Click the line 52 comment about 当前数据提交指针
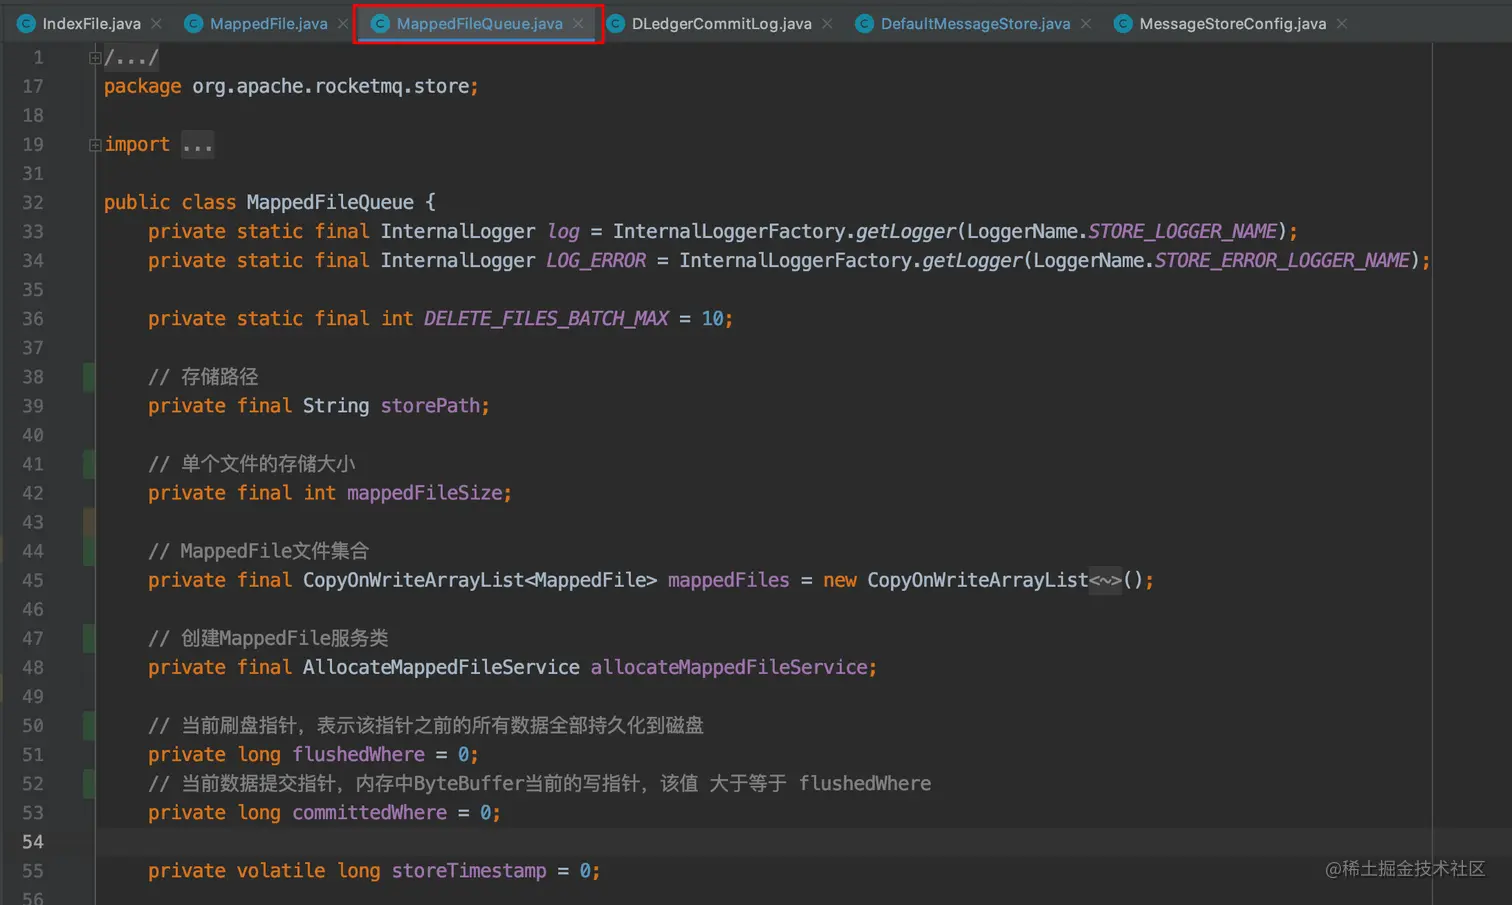1512x905 pixels. [540, 784]
